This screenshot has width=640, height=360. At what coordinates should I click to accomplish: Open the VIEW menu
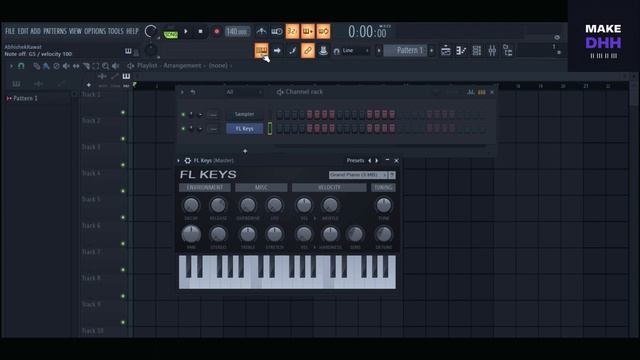[x=75, y=31]
